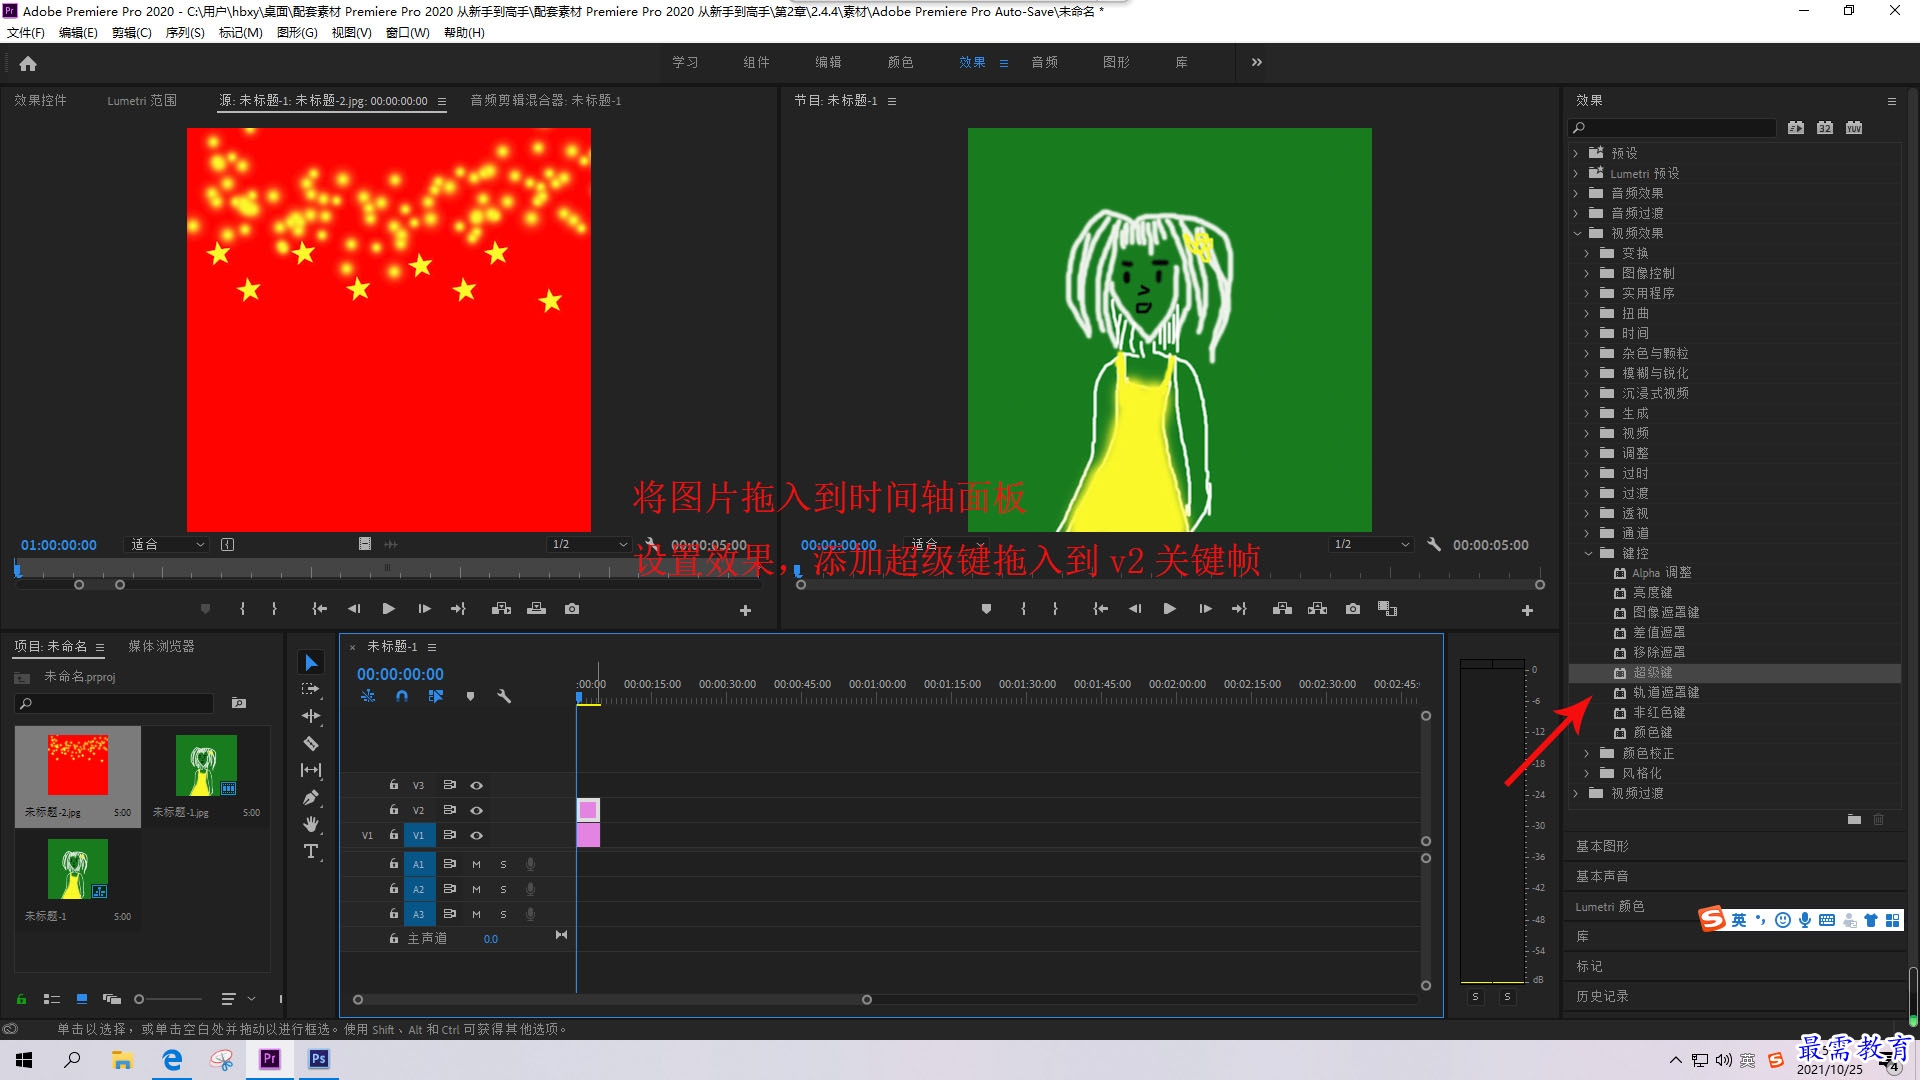Click the Home icon in workspace bar
The image size is (1920, 1080).
(x=28, y=63)
